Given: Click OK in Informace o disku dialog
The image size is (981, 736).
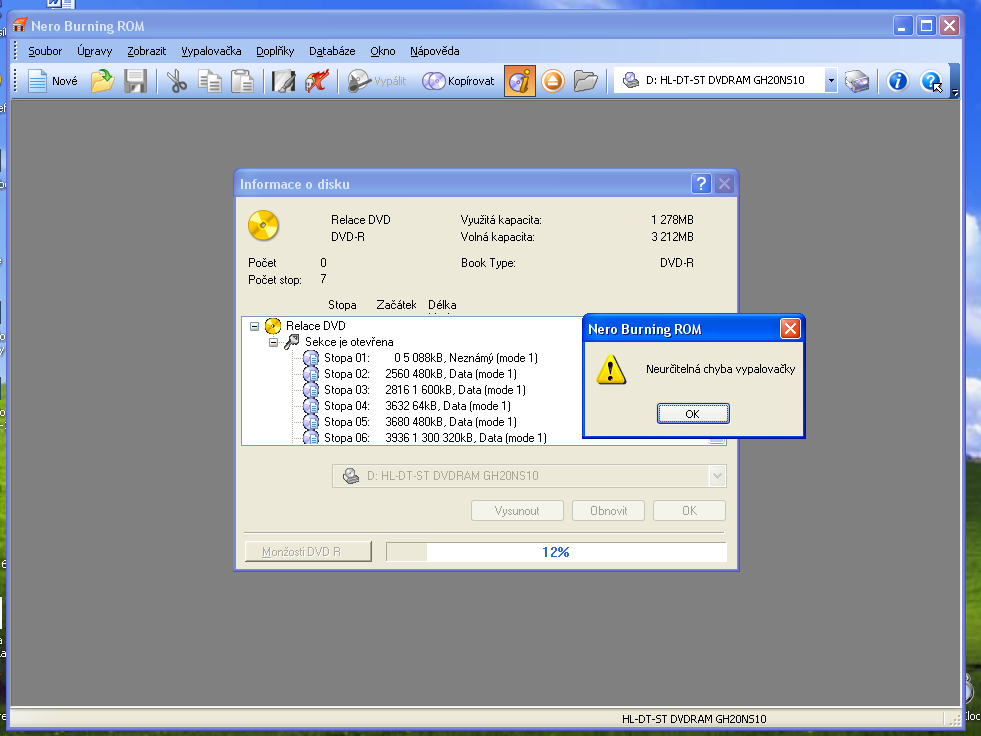Looking at the screenshot, I should 689,511.
